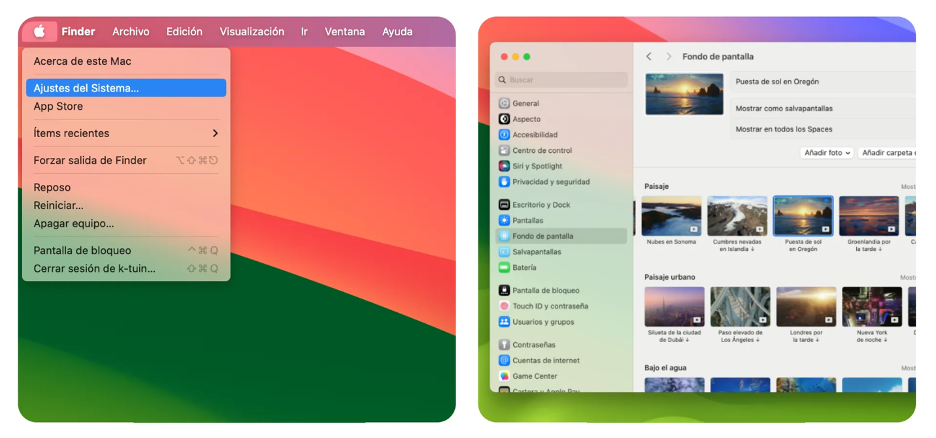936x438 pixels.
Task: Select Nubes en Sonoma wallpaper thumbnail
Action: 672,216
